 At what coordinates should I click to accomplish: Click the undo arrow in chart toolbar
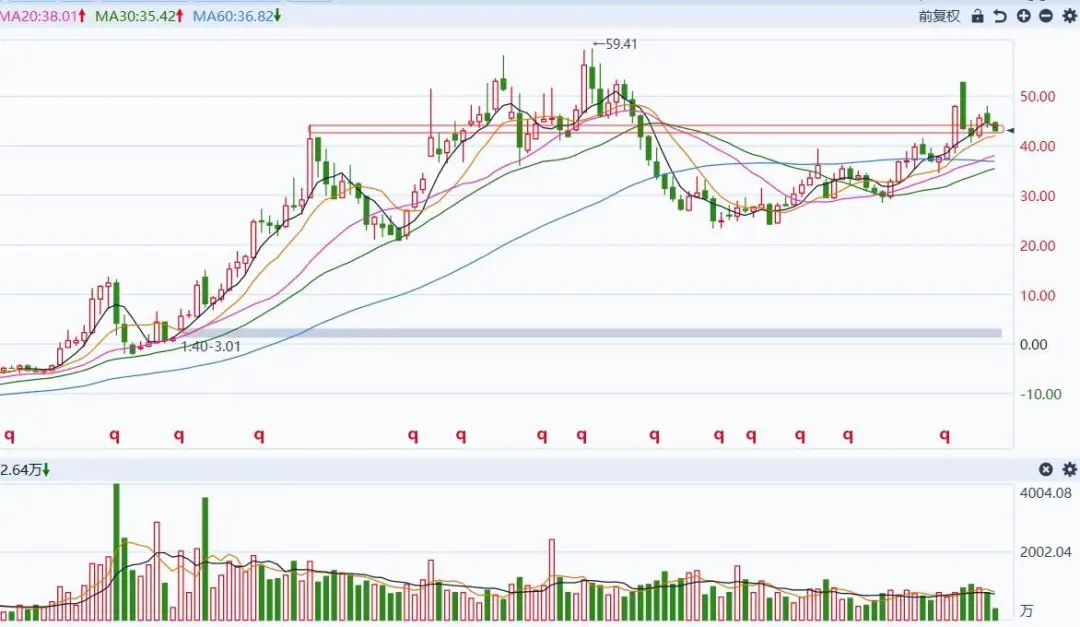coord(1000,16)
